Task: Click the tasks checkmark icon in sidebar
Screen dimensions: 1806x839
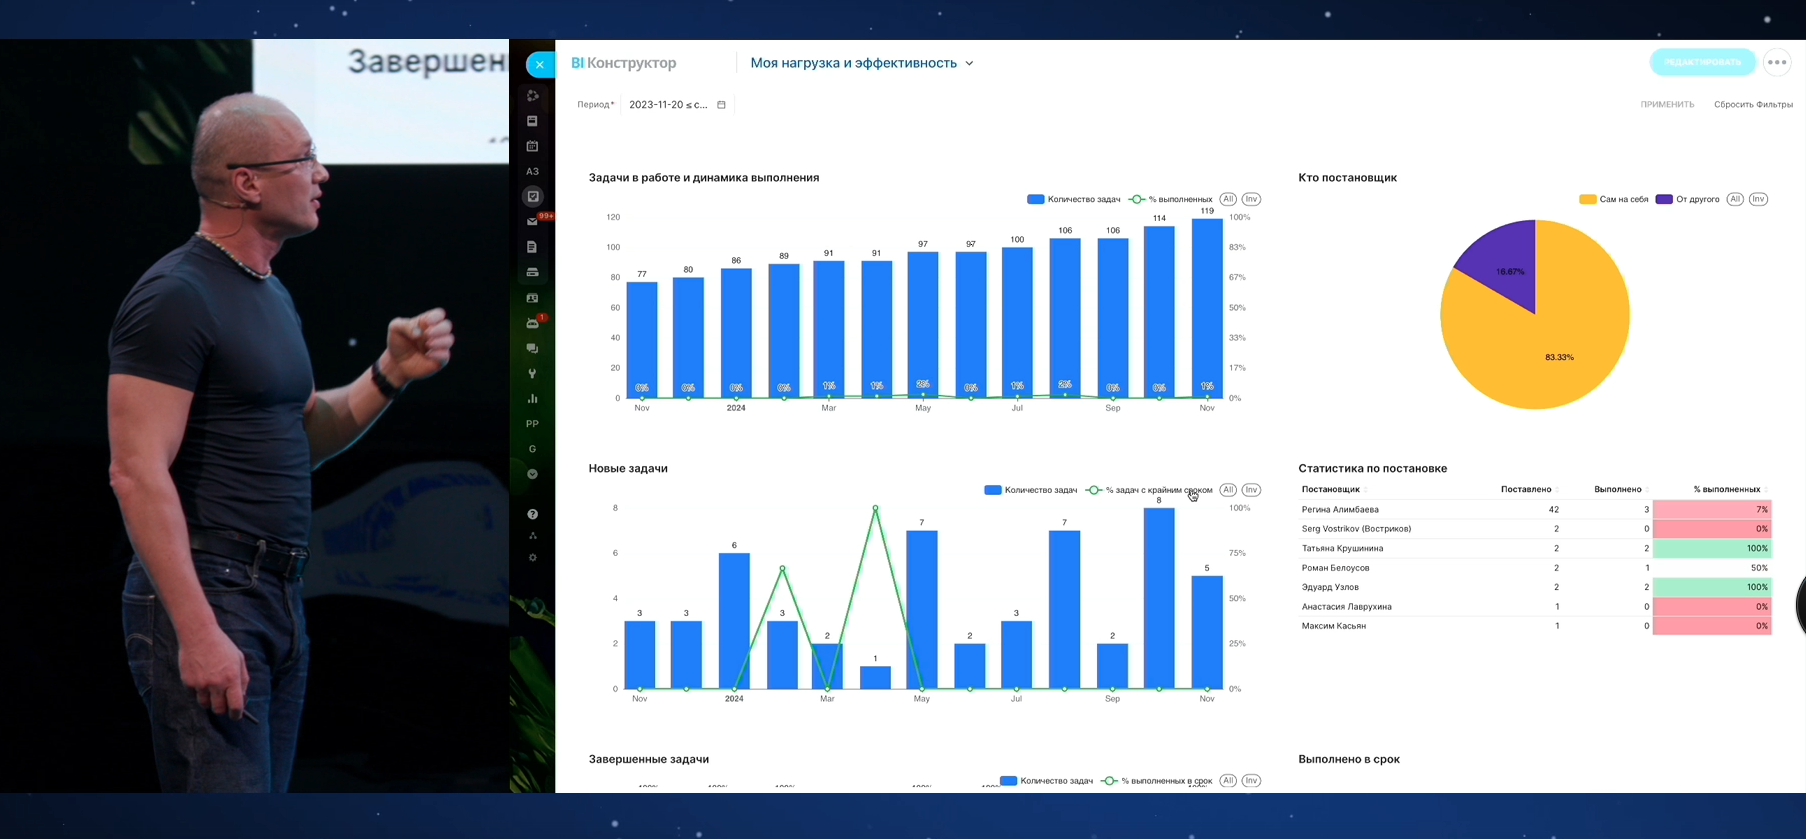Action: pyautogui.click(x=533, y=197)
